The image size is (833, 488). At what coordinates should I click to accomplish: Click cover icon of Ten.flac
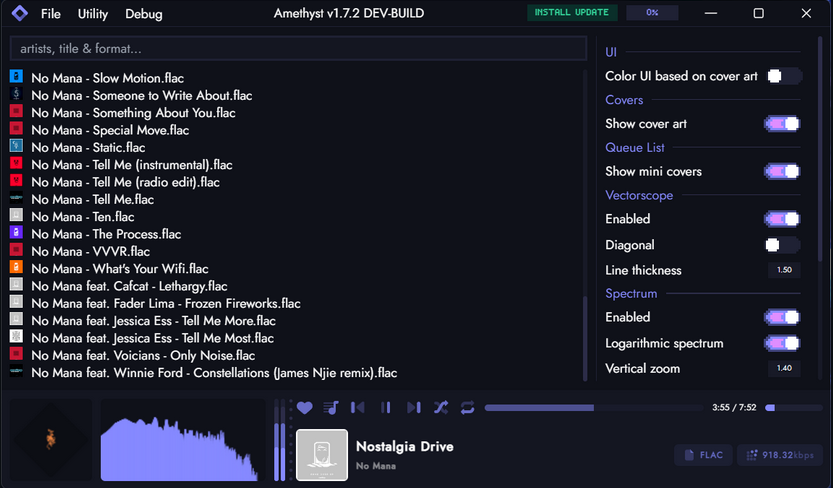[x=16, y=215]
